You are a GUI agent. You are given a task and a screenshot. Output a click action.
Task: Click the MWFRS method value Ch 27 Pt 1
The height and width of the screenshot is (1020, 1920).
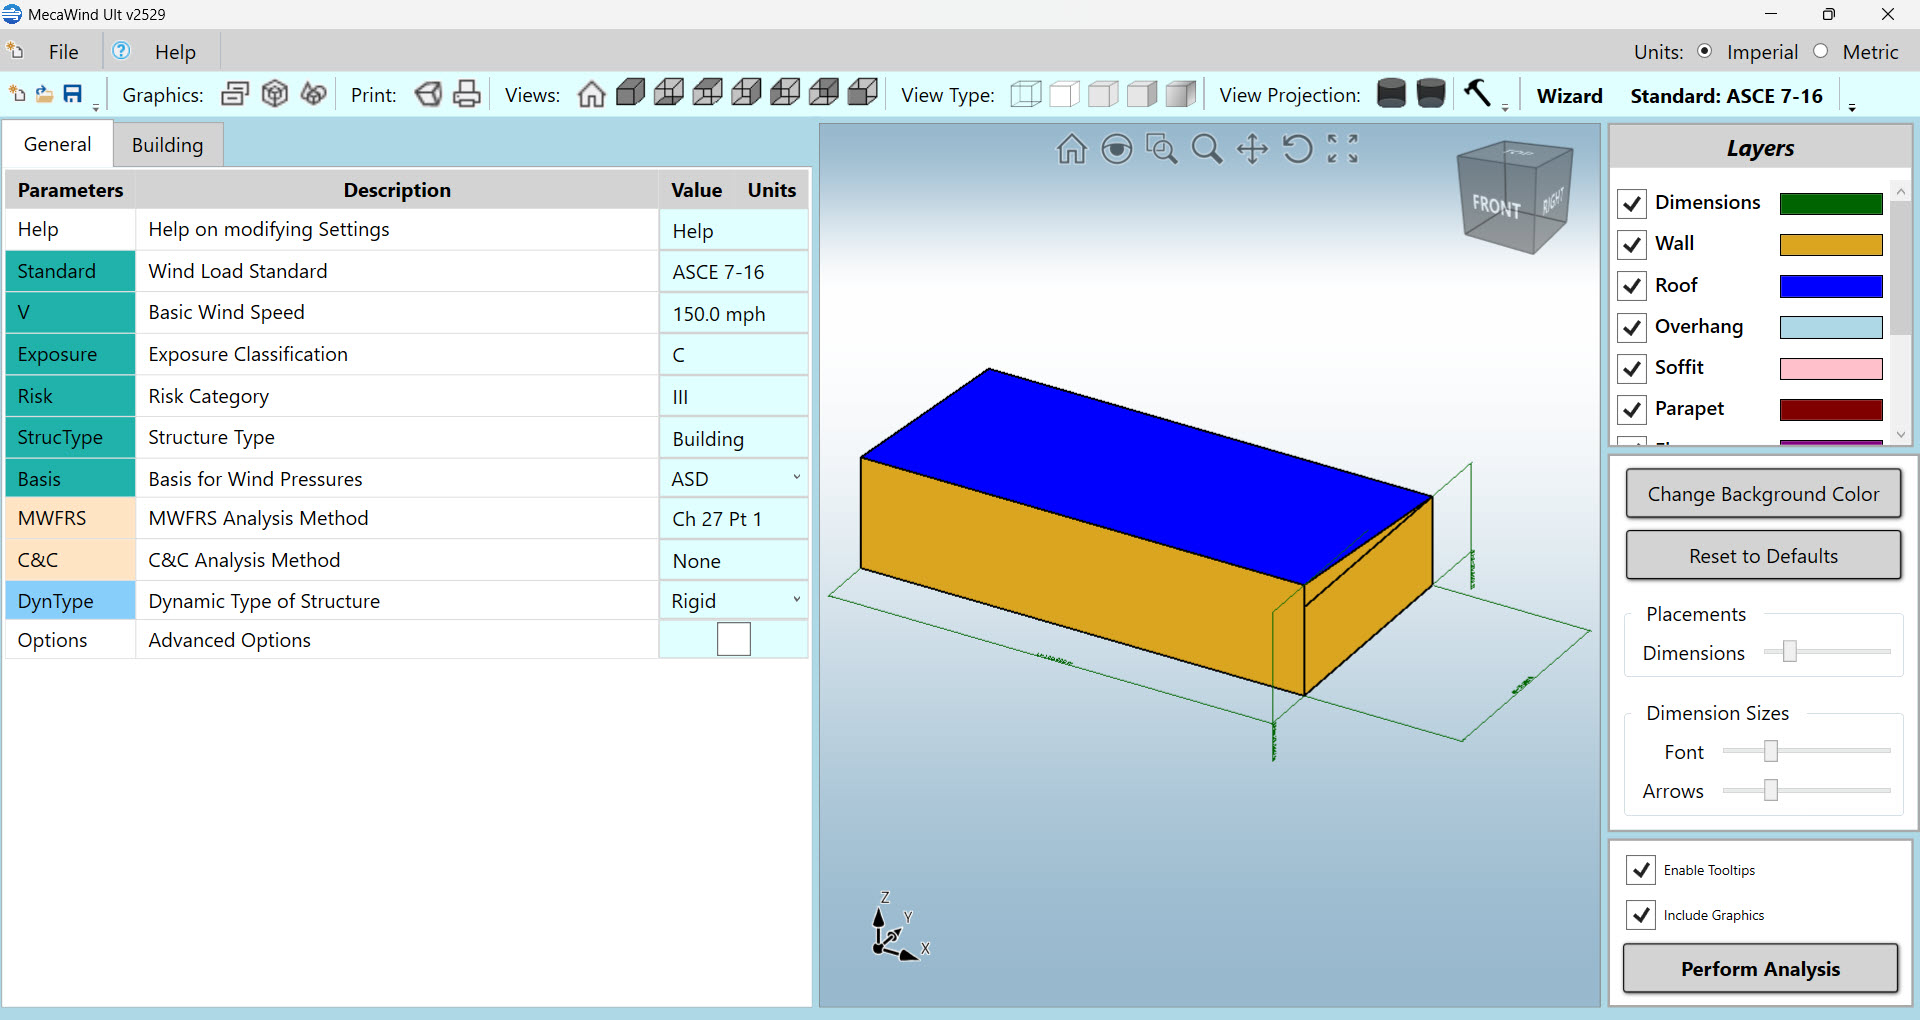[x=733, y=519]
